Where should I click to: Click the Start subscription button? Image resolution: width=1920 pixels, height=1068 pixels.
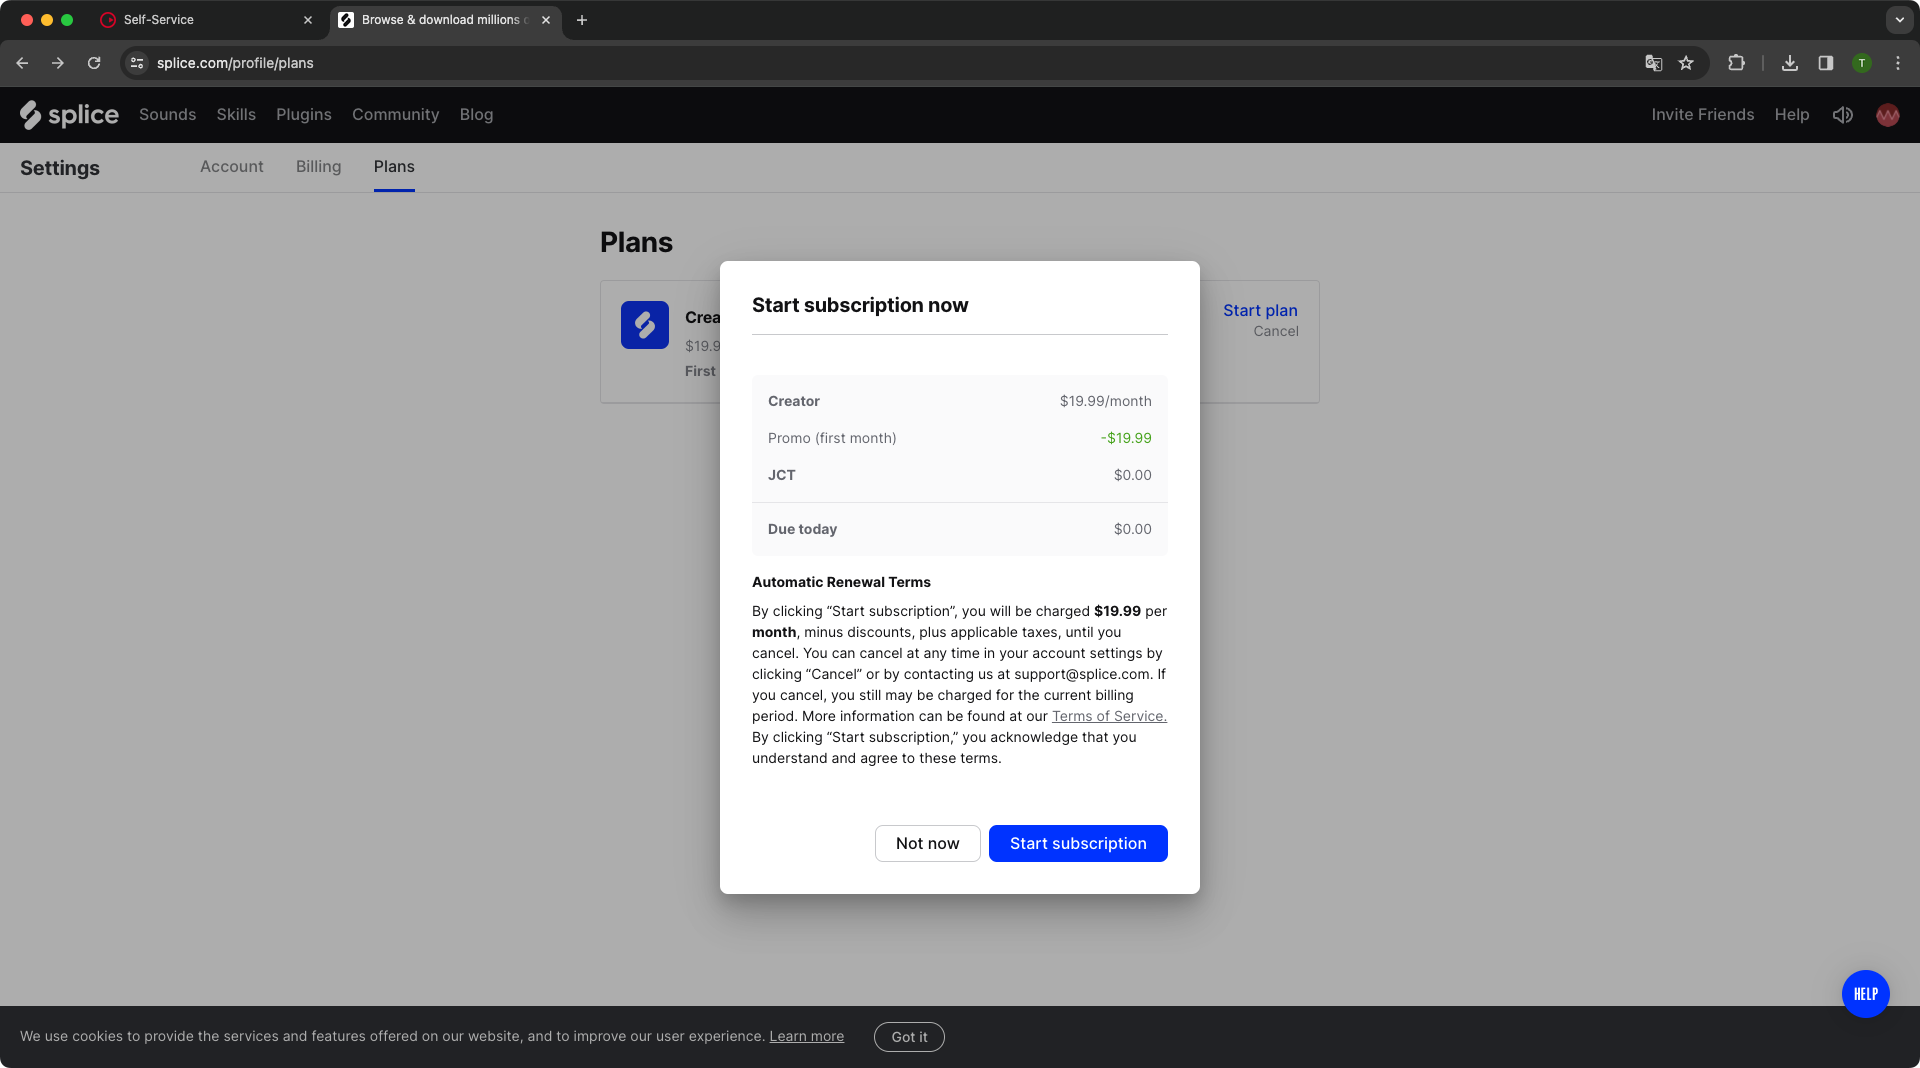click(1078, 843)
